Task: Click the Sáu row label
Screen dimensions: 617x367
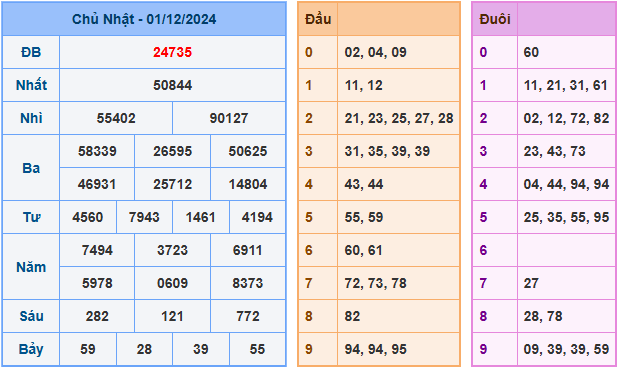Action: pos(31,316)
